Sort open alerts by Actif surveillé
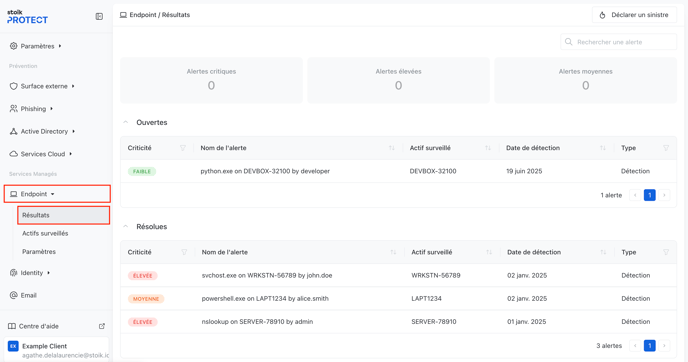Image resolution: width=688 pixels, height=362 pixels. click(x=488, y=148)
